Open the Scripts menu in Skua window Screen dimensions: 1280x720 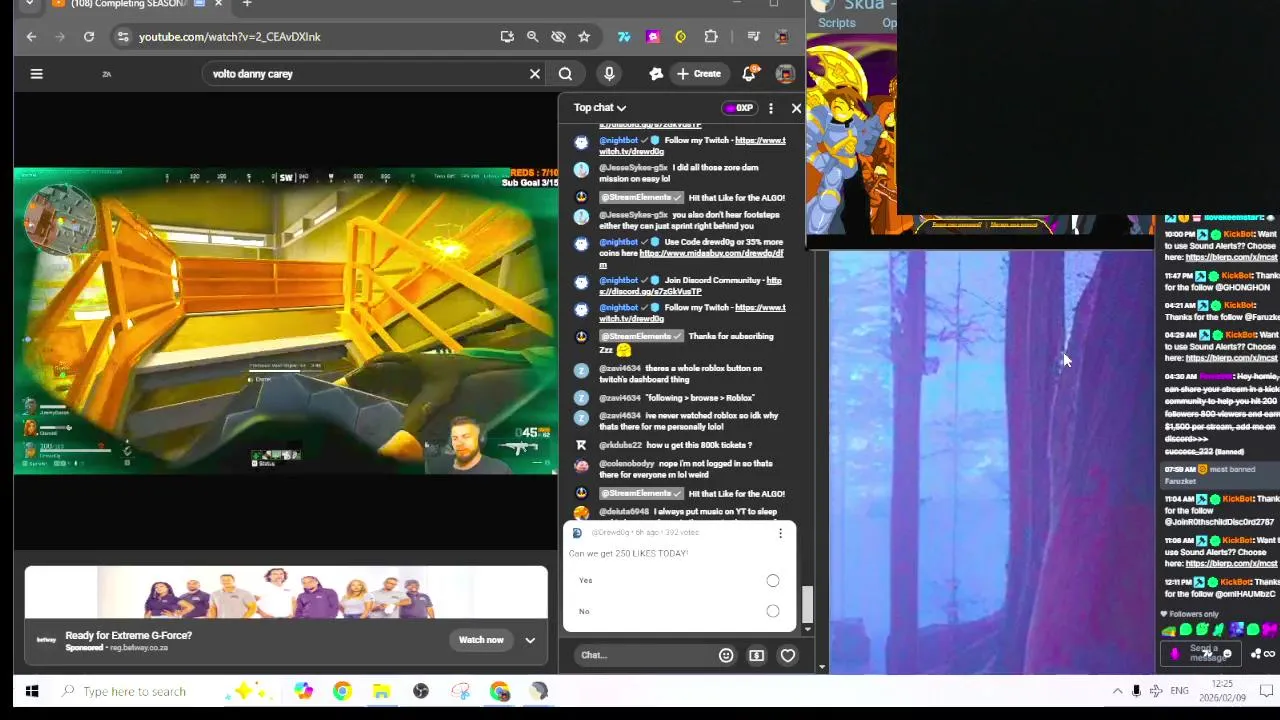pyautogui.click(x=837, y=23)
